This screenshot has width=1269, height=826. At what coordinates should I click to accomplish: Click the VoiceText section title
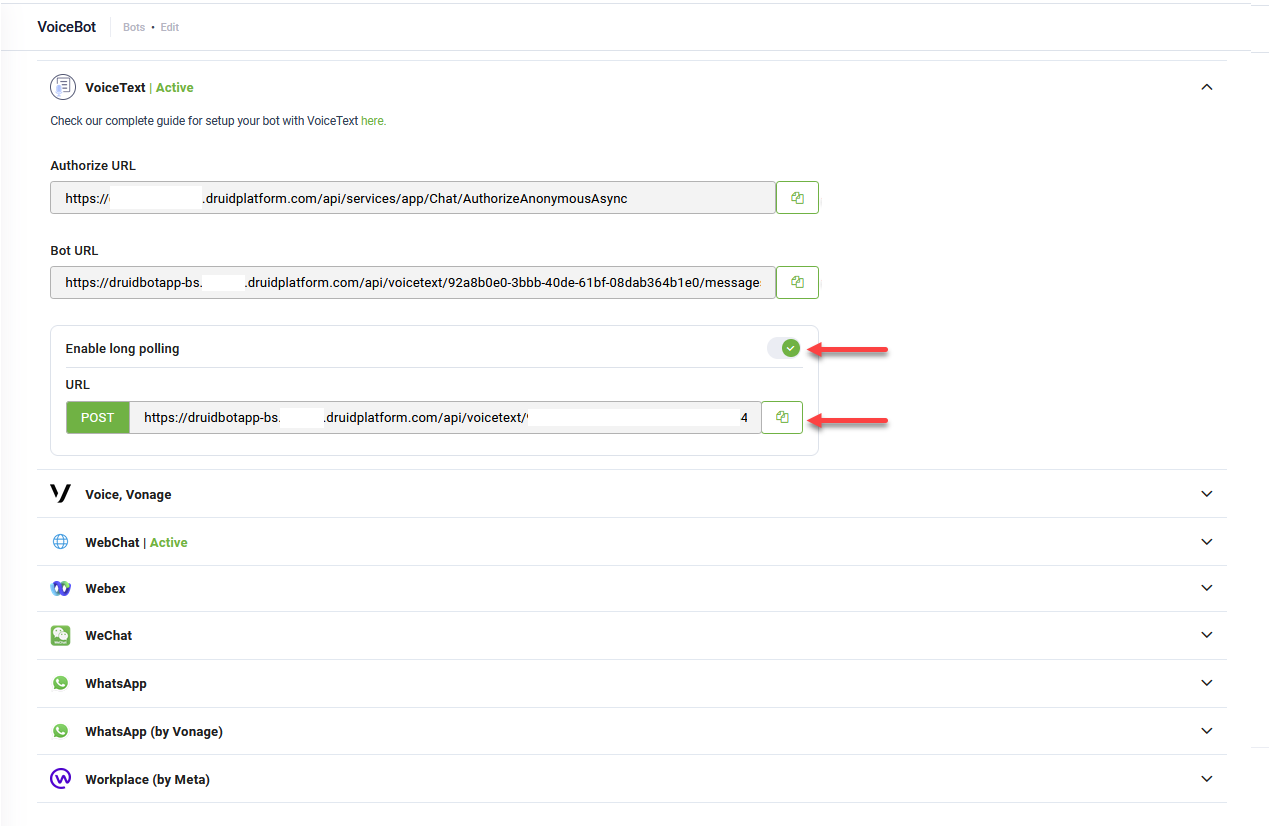(x=115, y=88)
